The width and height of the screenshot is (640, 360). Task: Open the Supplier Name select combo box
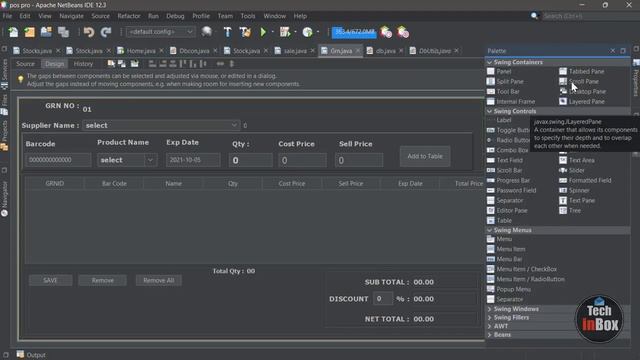(x=161, y=125)
